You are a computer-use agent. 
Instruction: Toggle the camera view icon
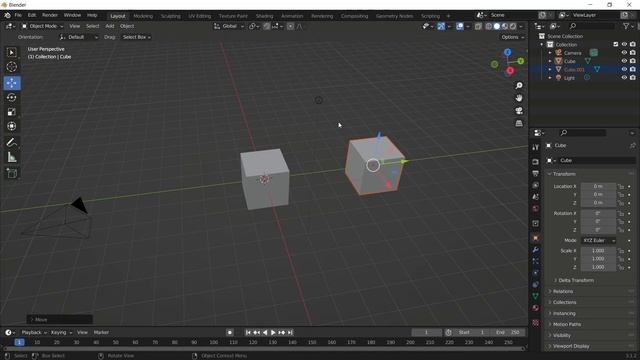pos(519,111)
